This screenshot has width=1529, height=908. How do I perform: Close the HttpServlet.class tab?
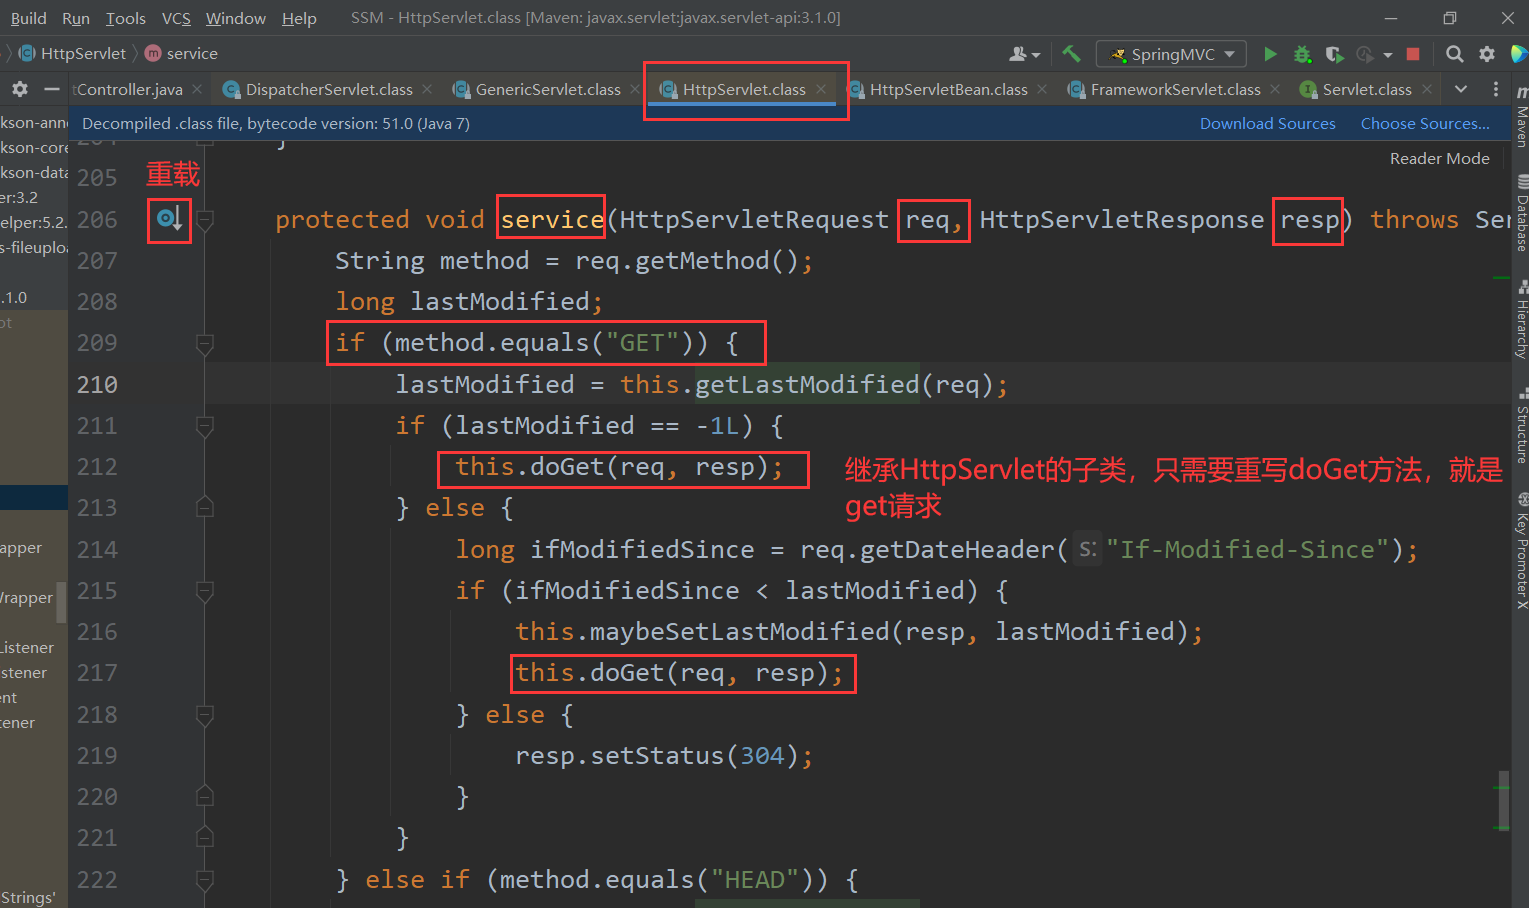pos(821,89)
